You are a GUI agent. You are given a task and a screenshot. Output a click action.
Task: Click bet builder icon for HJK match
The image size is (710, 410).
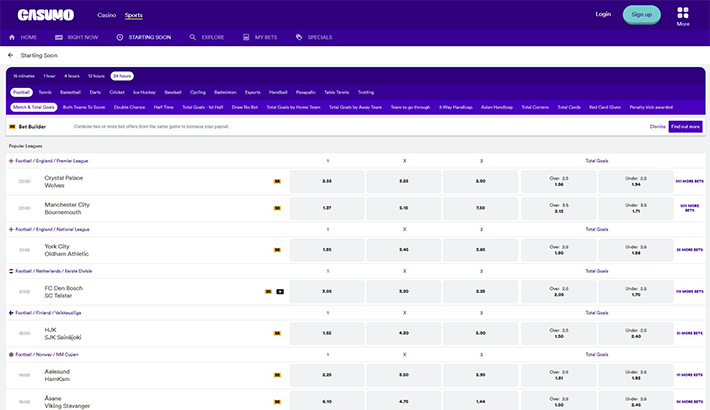277,333
